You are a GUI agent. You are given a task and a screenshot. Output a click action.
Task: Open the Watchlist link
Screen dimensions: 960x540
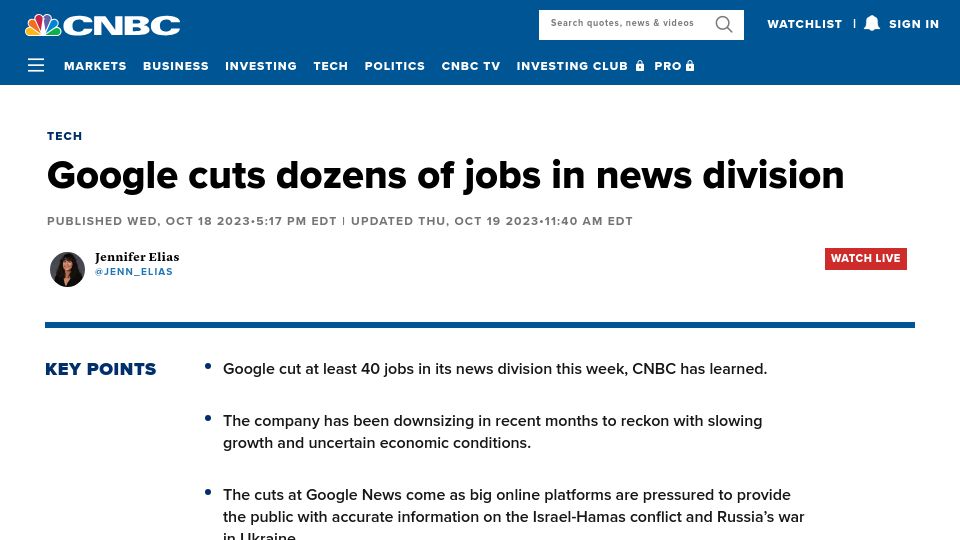pyautogui.click(x=804, y=24)
